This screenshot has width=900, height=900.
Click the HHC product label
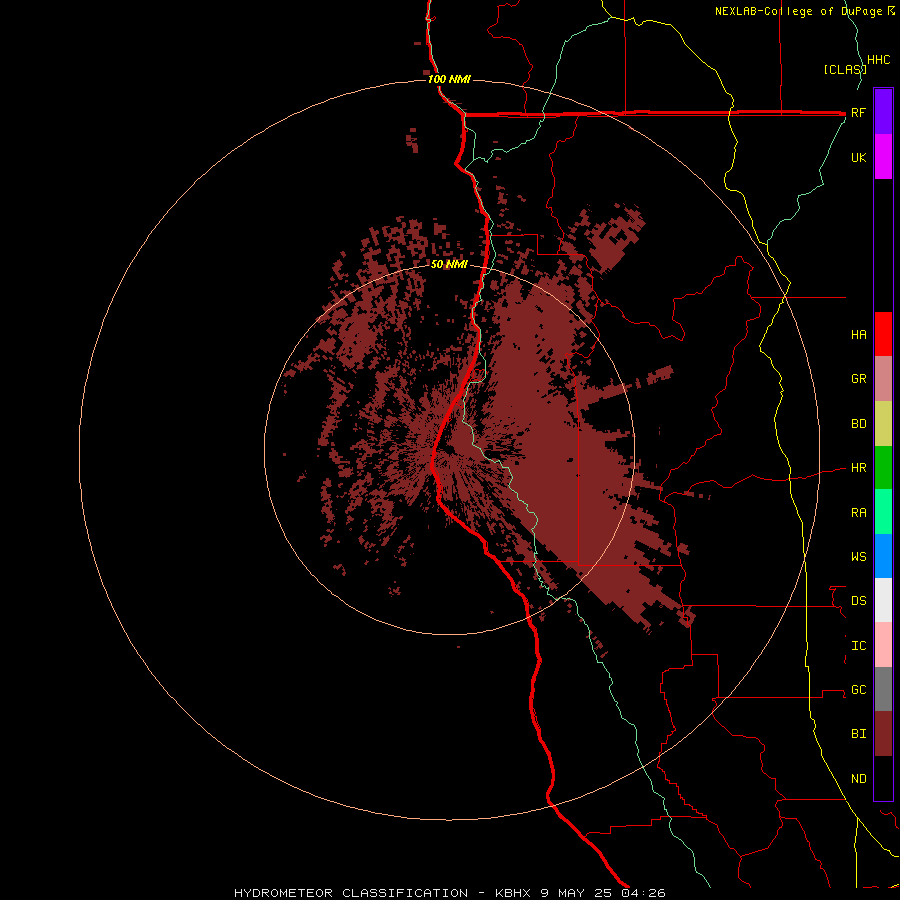tap(879, 60)
